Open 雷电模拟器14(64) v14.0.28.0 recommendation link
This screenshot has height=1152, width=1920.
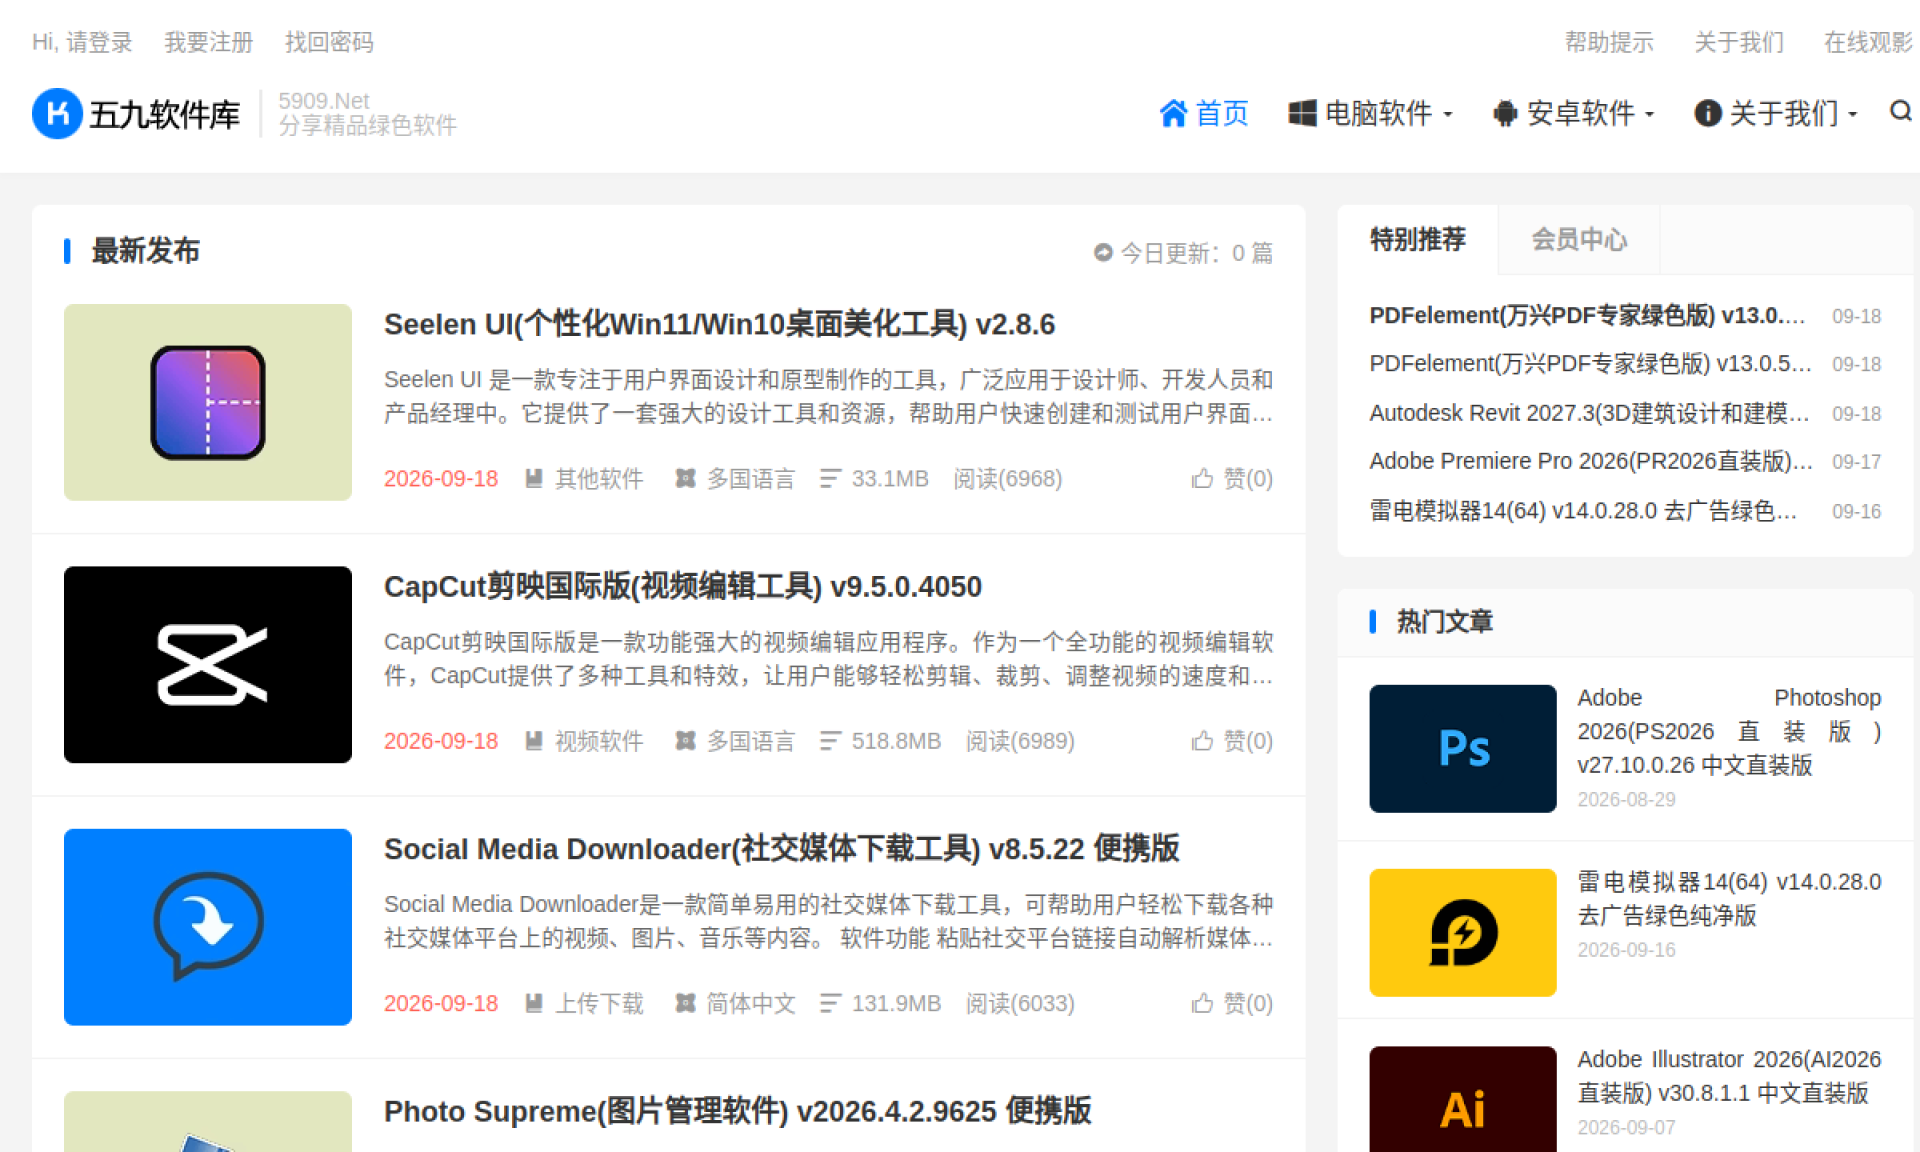(1584, 511)
